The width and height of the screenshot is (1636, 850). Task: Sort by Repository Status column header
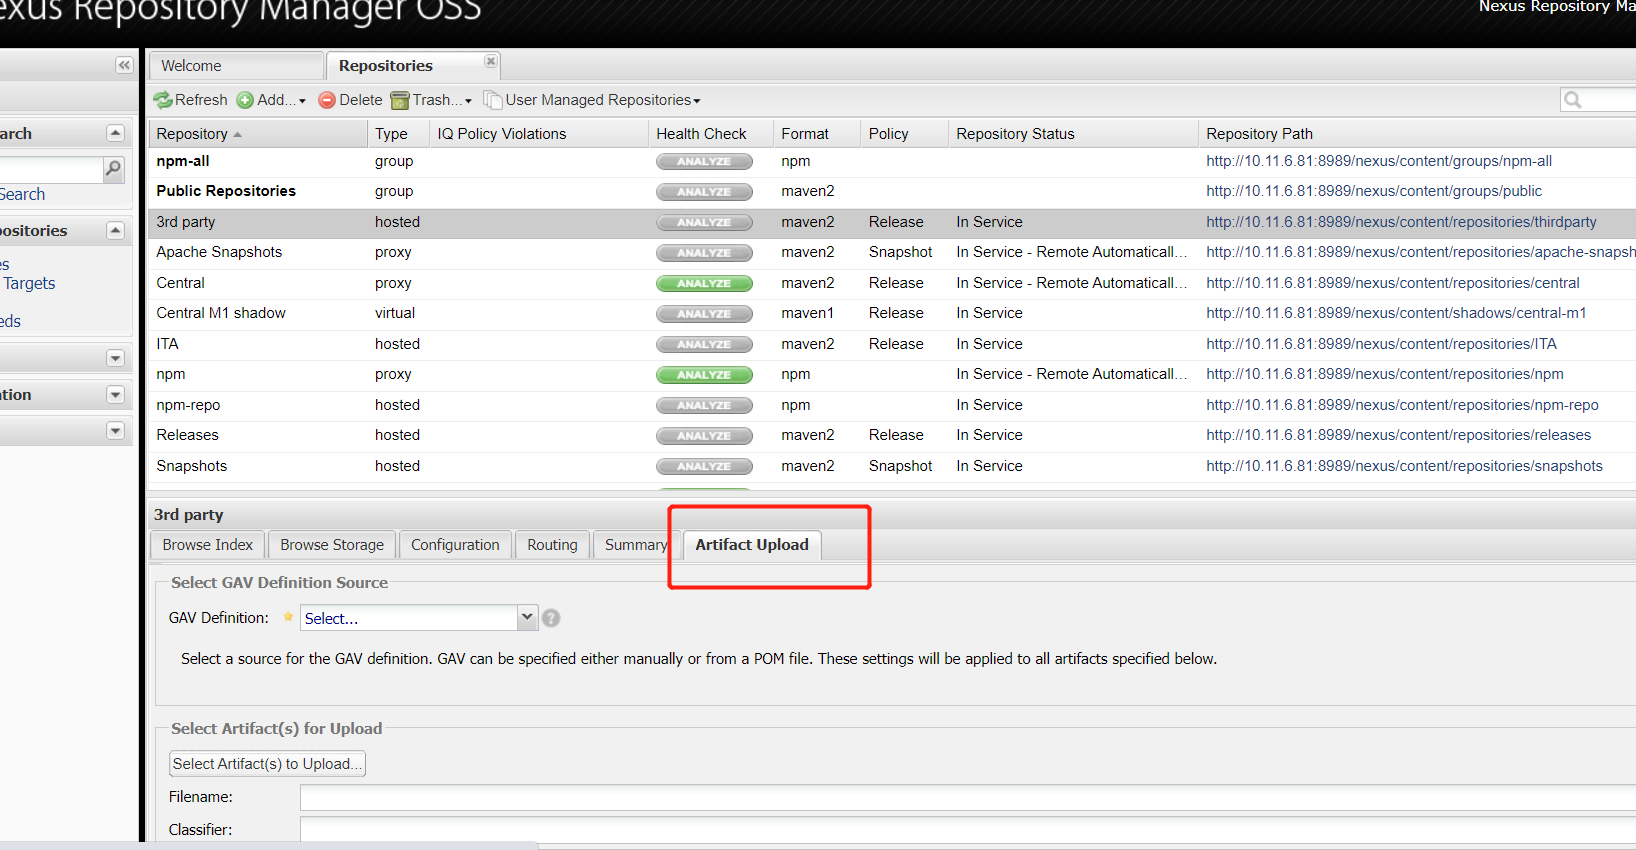(x=1072, y=134)
